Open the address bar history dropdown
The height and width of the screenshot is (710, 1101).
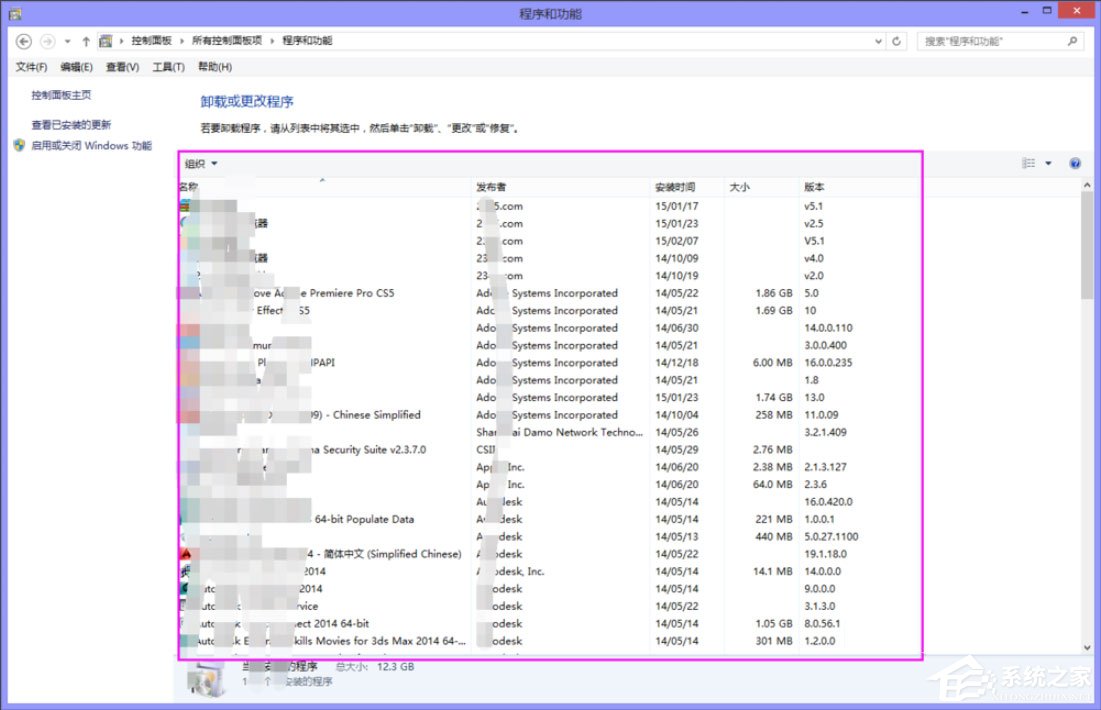point(878,41)
